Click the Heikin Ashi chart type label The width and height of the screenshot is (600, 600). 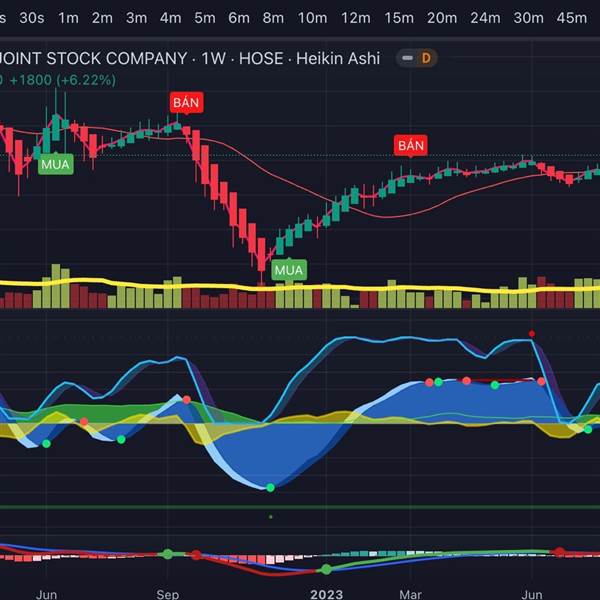click(x=338, y=59)
